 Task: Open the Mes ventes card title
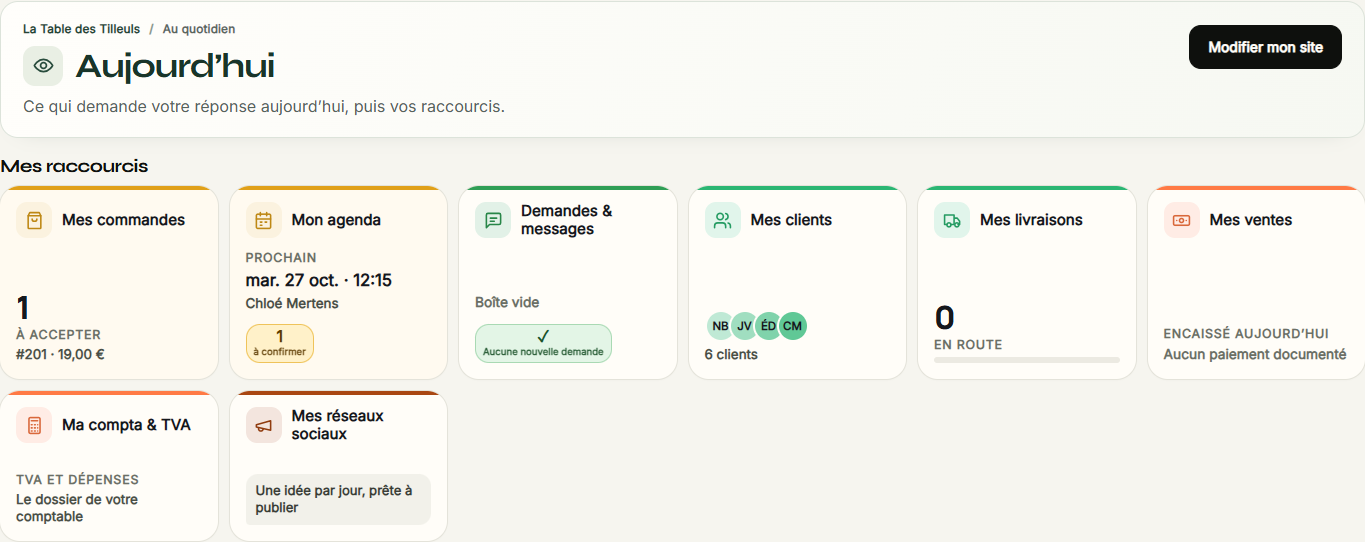(x=1251, y=220)
